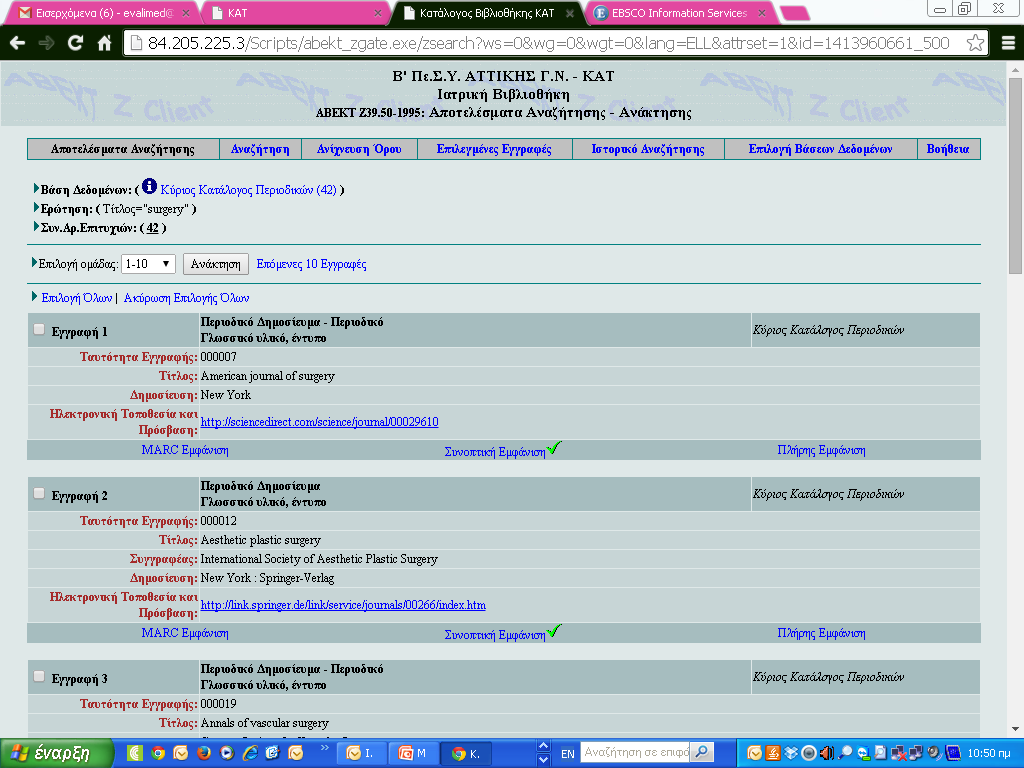Open the Αναζήτηση menu item
Image resolution: width=1024 pixels, height=768 pixels.
point(260,149)
